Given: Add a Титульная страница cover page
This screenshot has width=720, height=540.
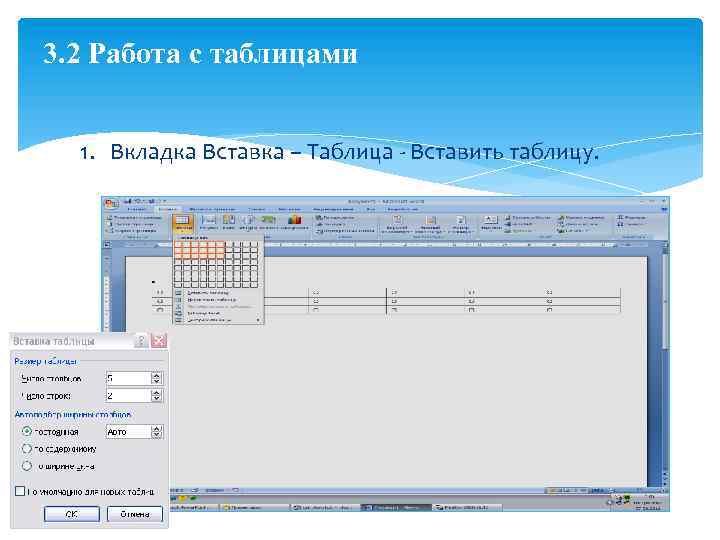Looking at the screenshot, I should click(x=133, y=217).
